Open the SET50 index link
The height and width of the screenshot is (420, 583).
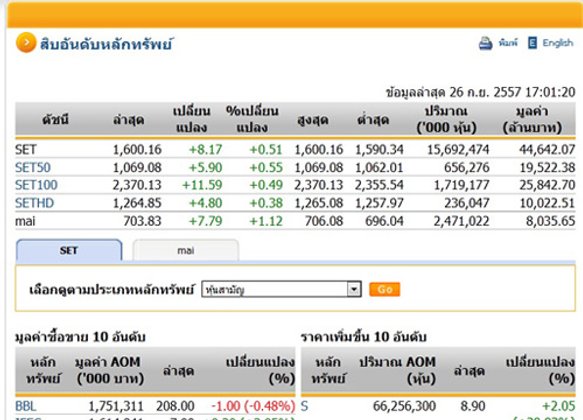33,167
